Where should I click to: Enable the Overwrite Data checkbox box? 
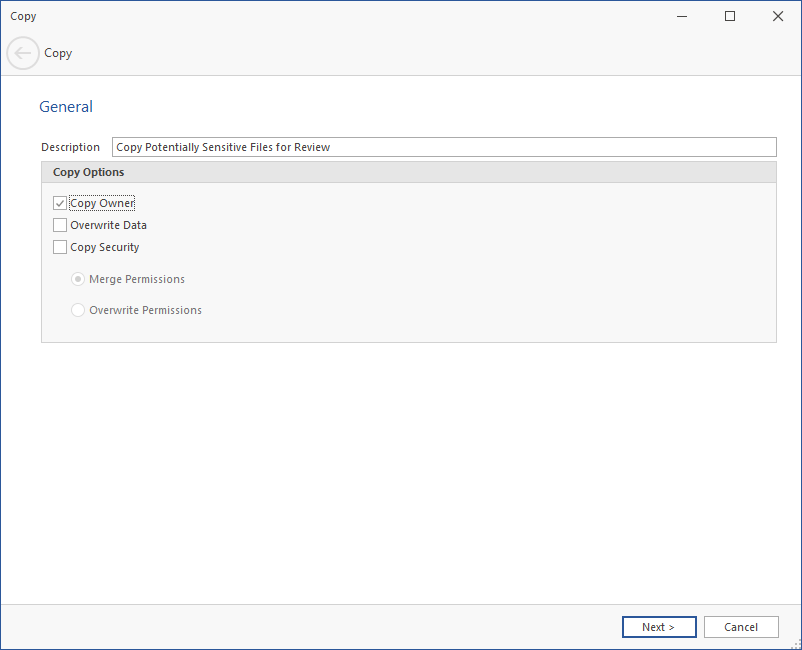[x=60, y=226]
